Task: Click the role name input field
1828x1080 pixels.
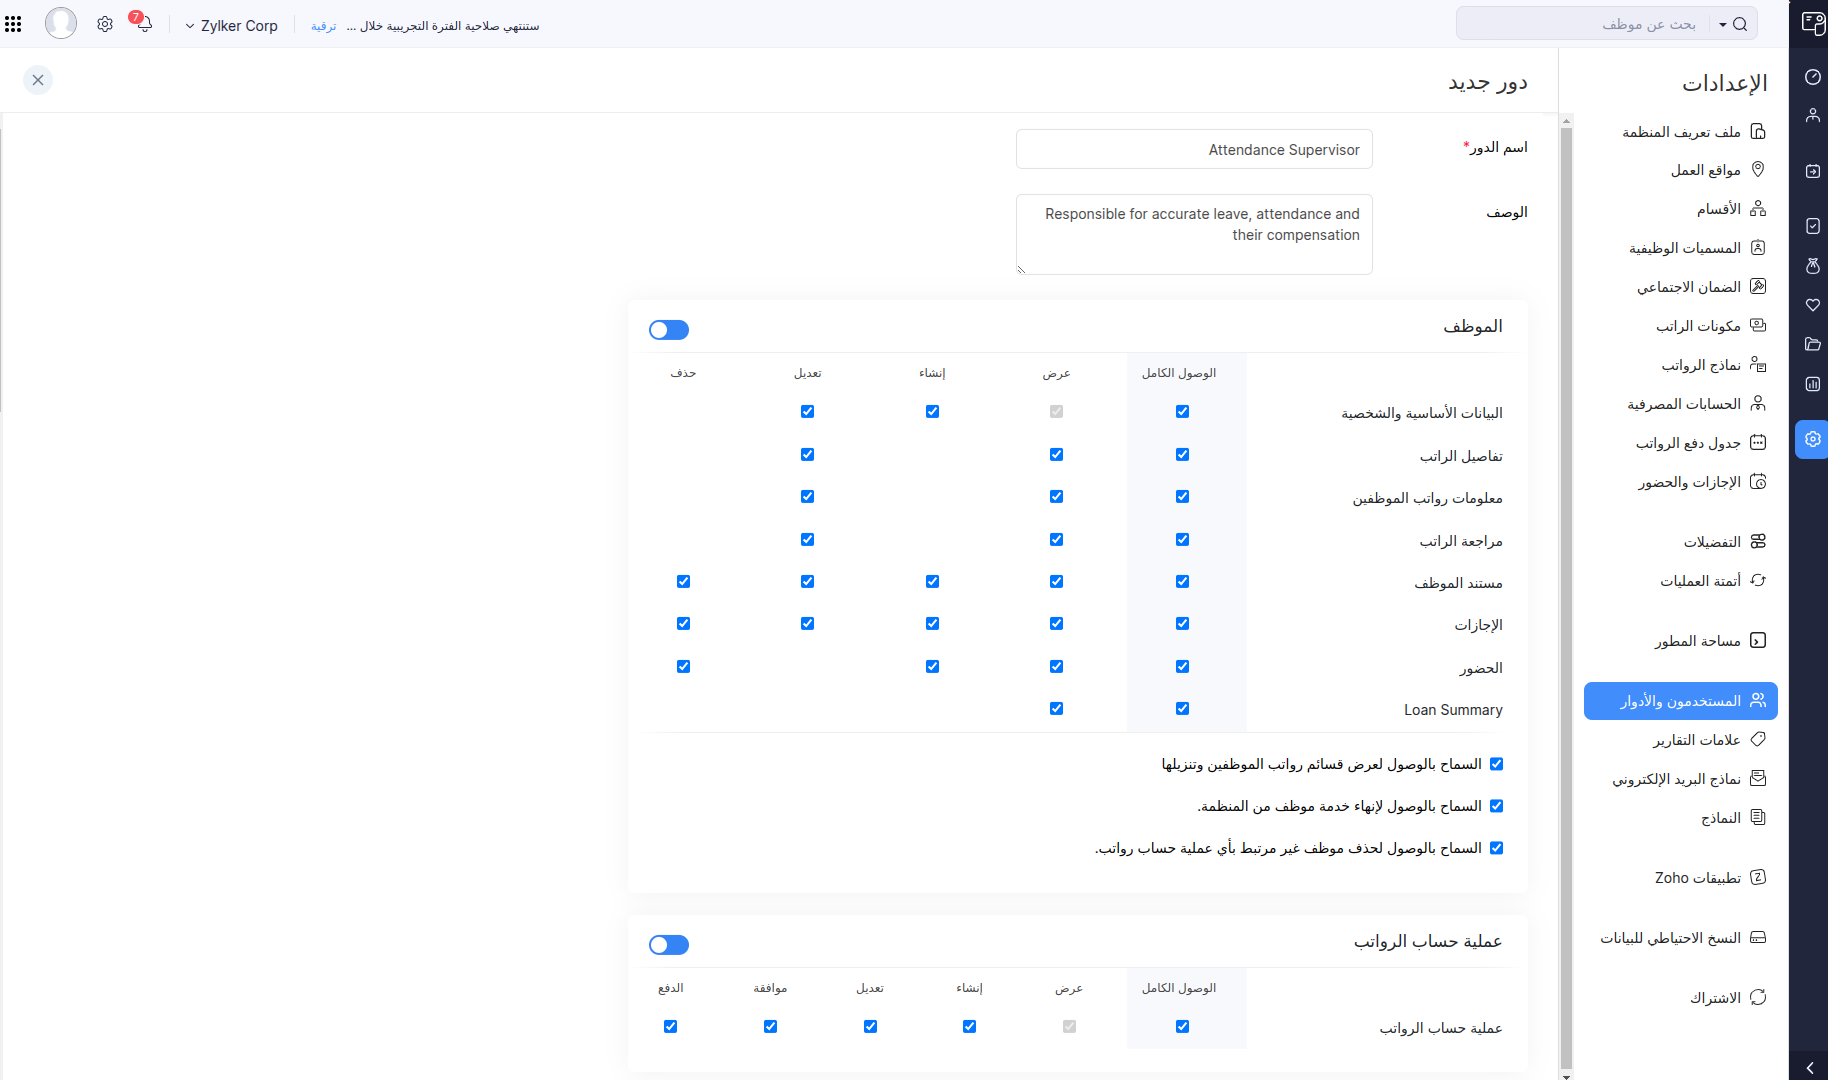Action: (1194, 150)
